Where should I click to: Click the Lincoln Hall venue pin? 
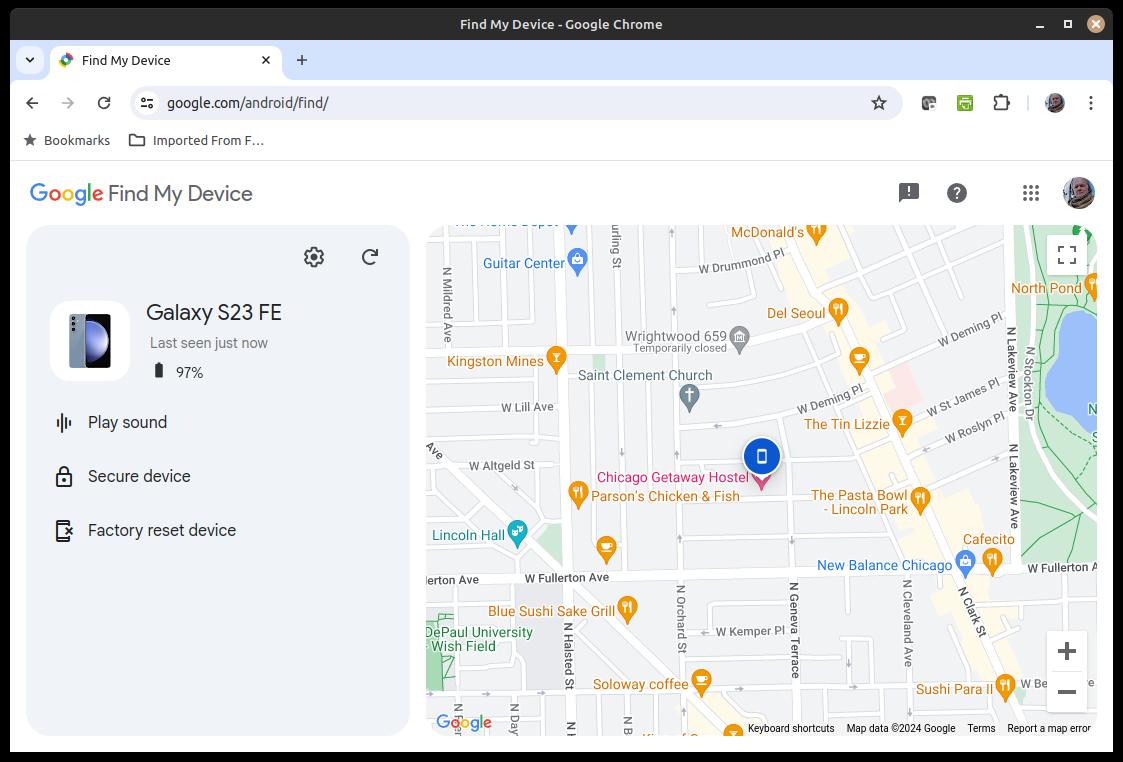(516, 533)
